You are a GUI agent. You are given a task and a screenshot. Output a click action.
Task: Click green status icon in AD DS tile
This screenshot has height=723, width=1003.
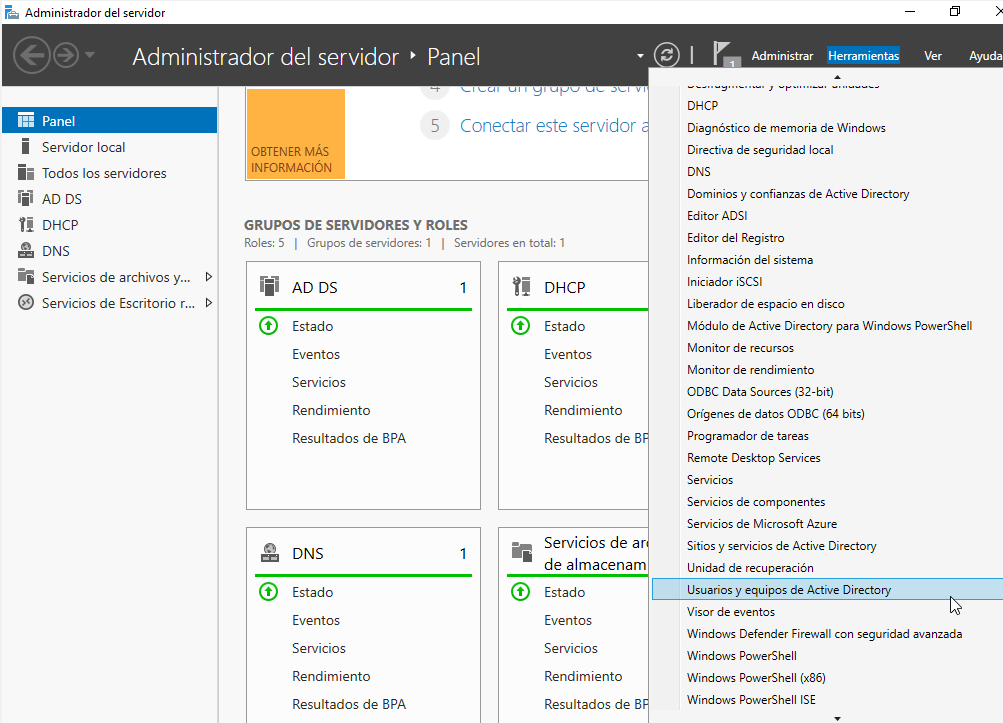coord(269,326)
